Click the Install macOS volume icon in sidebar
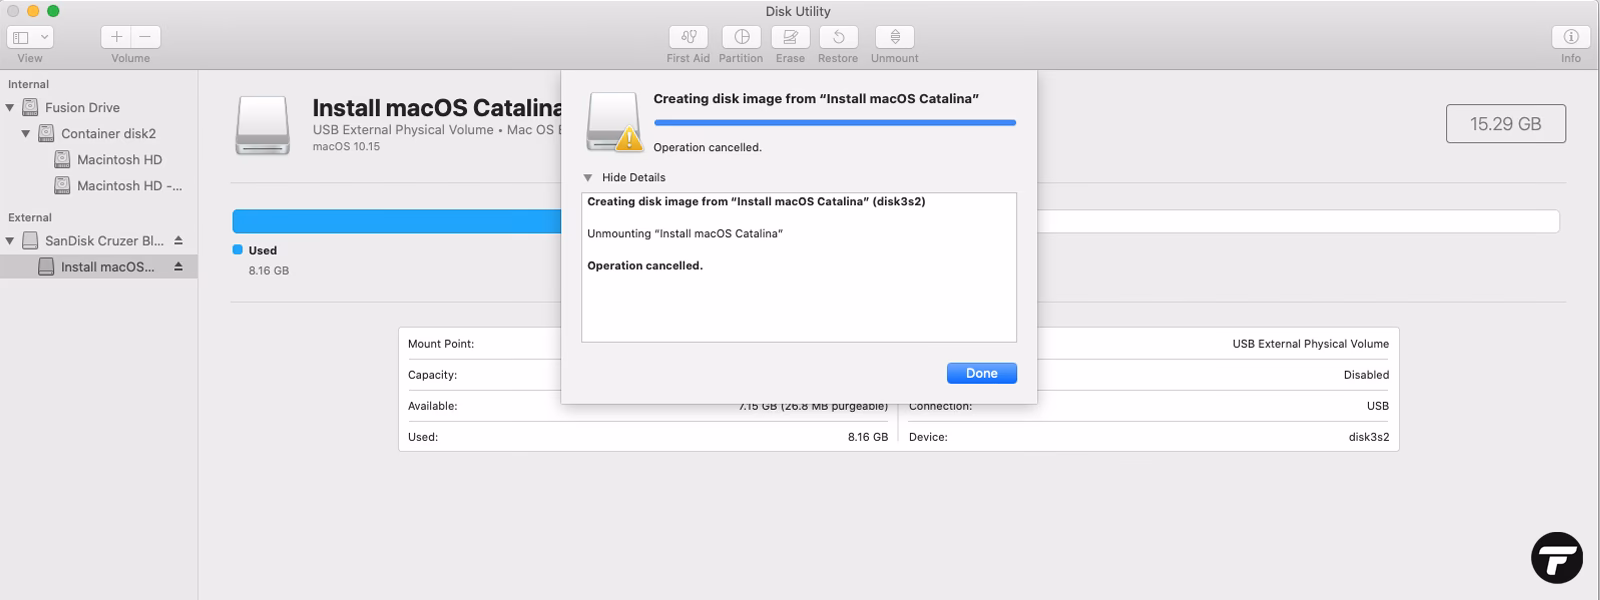Image resolution: width=1600 pixels, height=600 pixels. pos(46,267)
